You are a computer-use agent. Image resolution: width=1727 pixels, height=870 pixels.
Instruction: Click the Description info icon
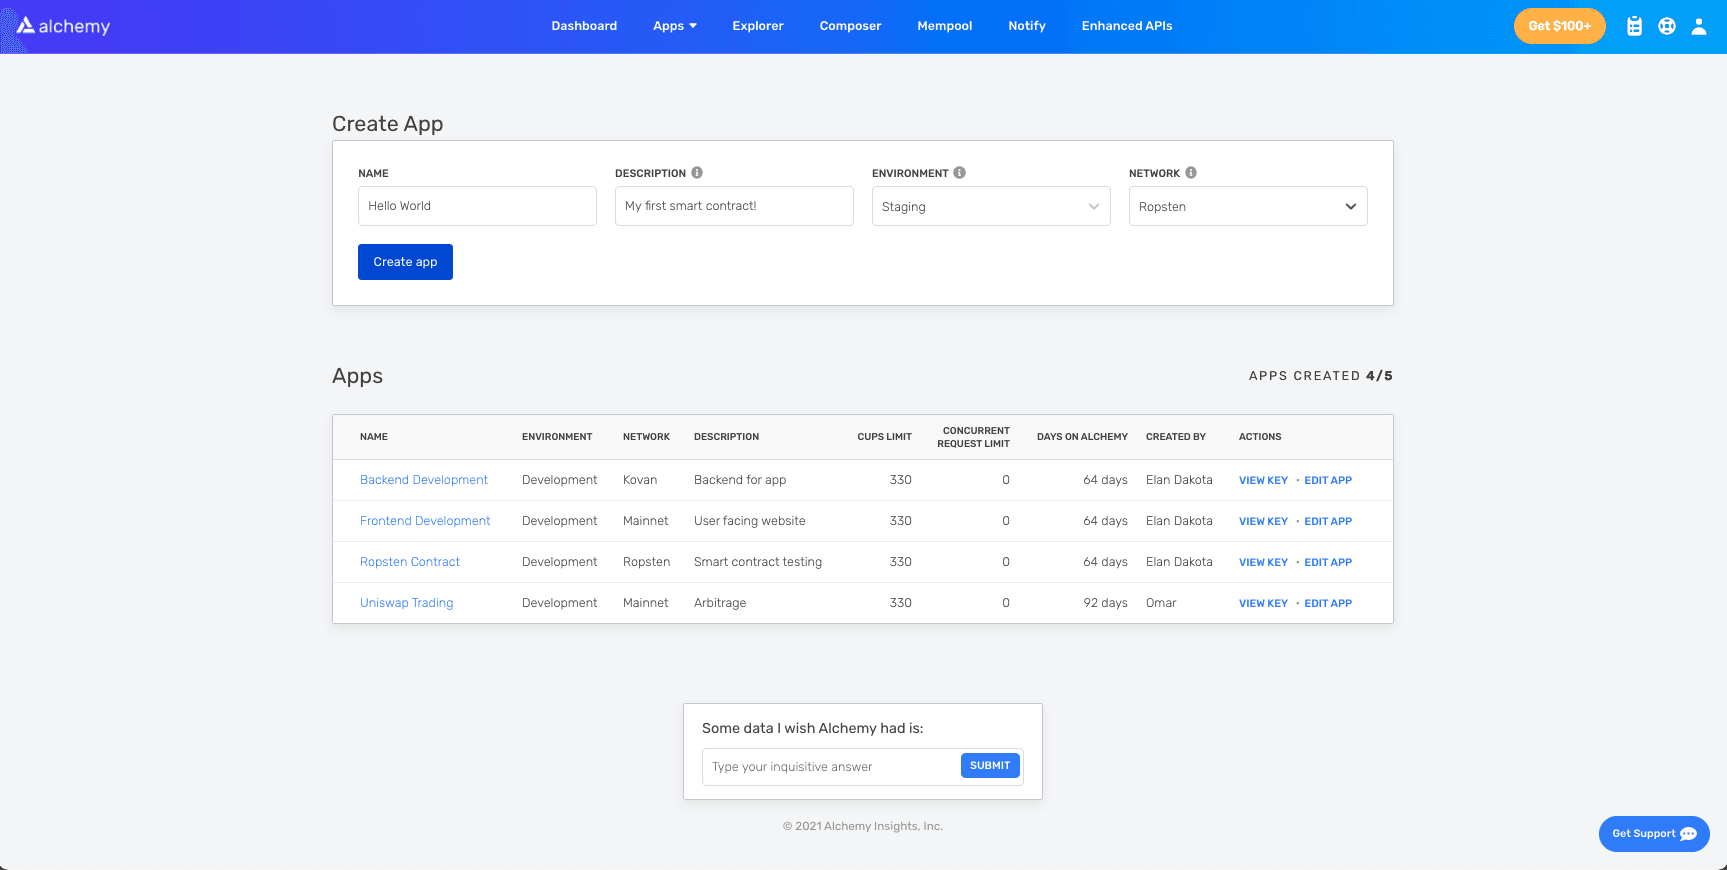tap(697, 172)
